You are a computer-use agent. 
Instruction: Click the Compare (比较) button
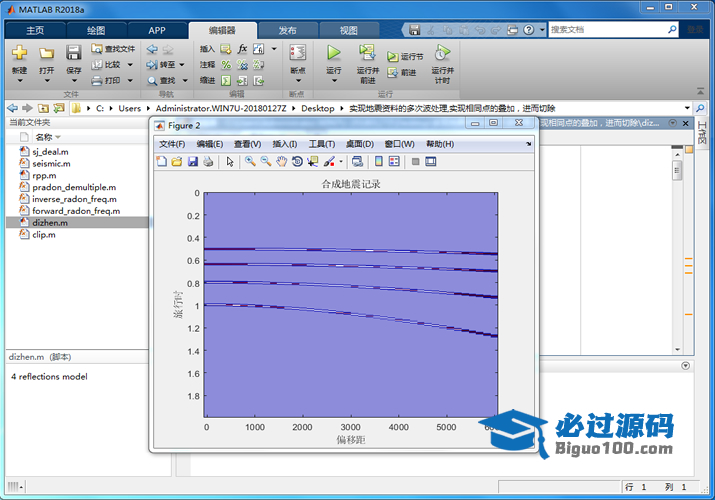point(106,65)
